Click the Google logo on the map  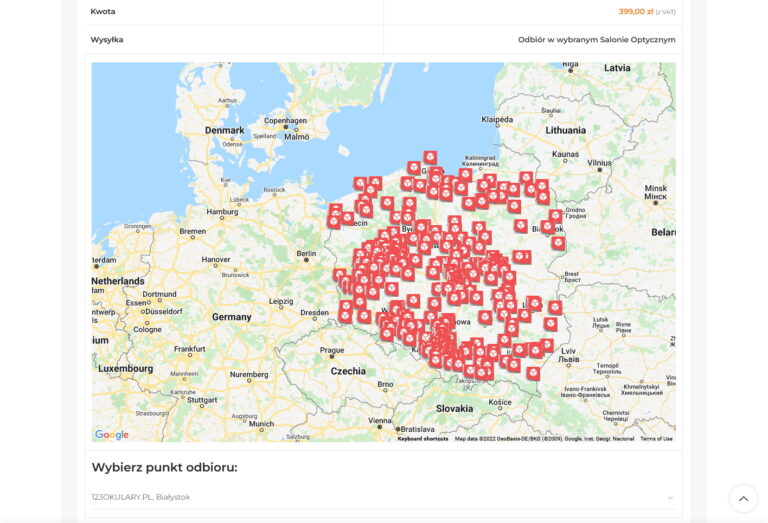pos(112,434)
